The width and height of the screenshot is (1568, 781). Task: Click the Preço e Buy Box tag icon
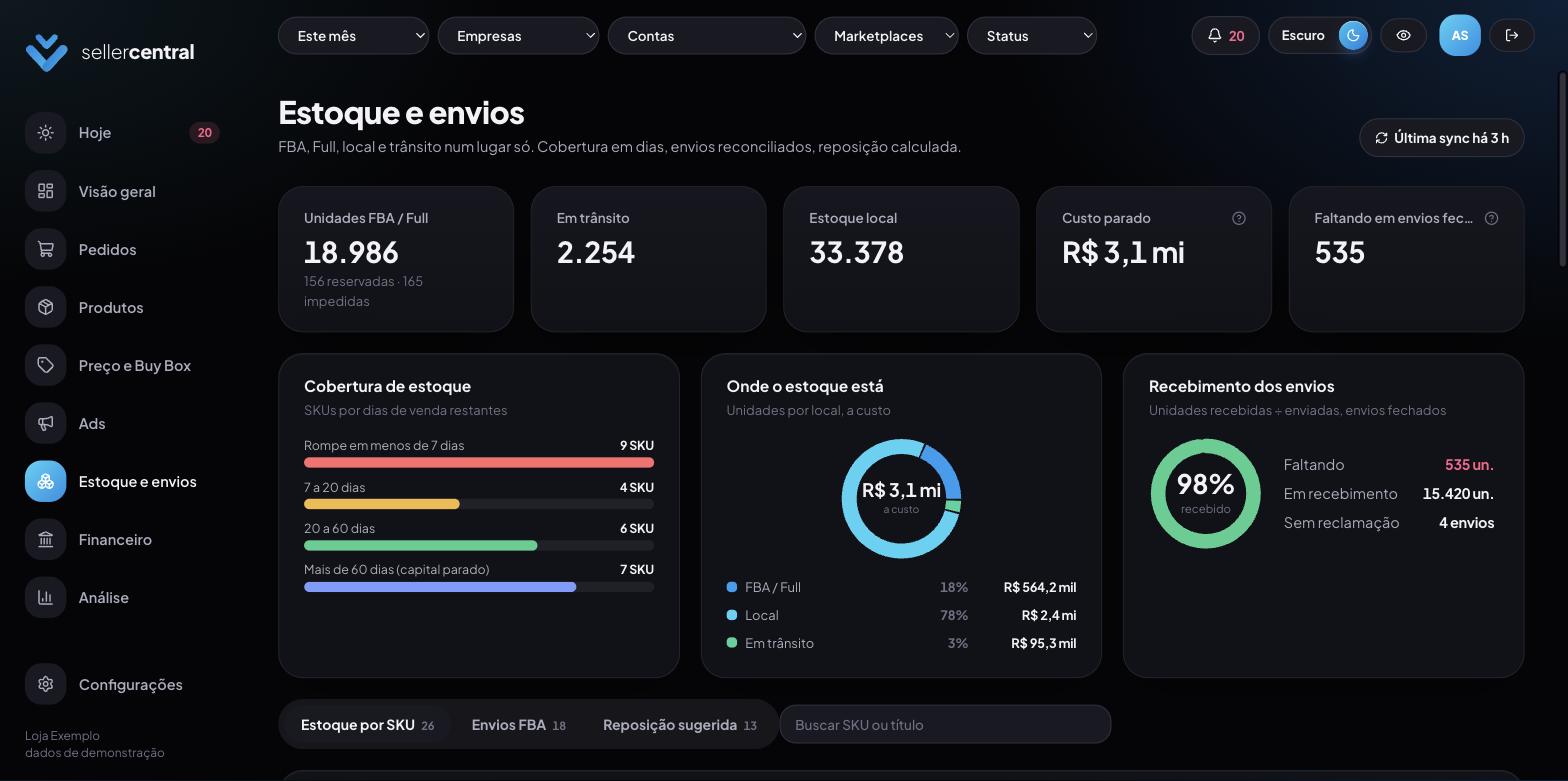(45, 365)
